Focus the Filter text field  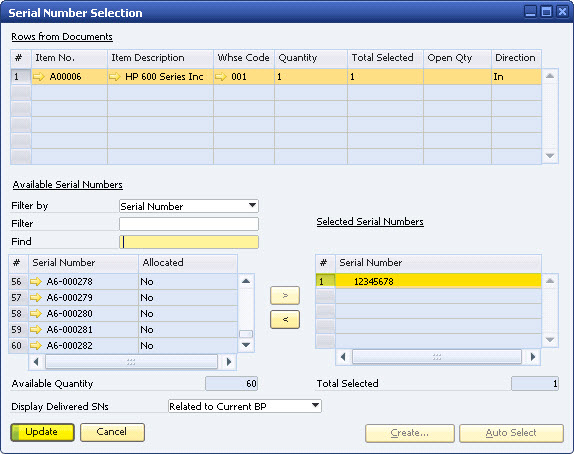pyautogui.click(x=189, y=224)
